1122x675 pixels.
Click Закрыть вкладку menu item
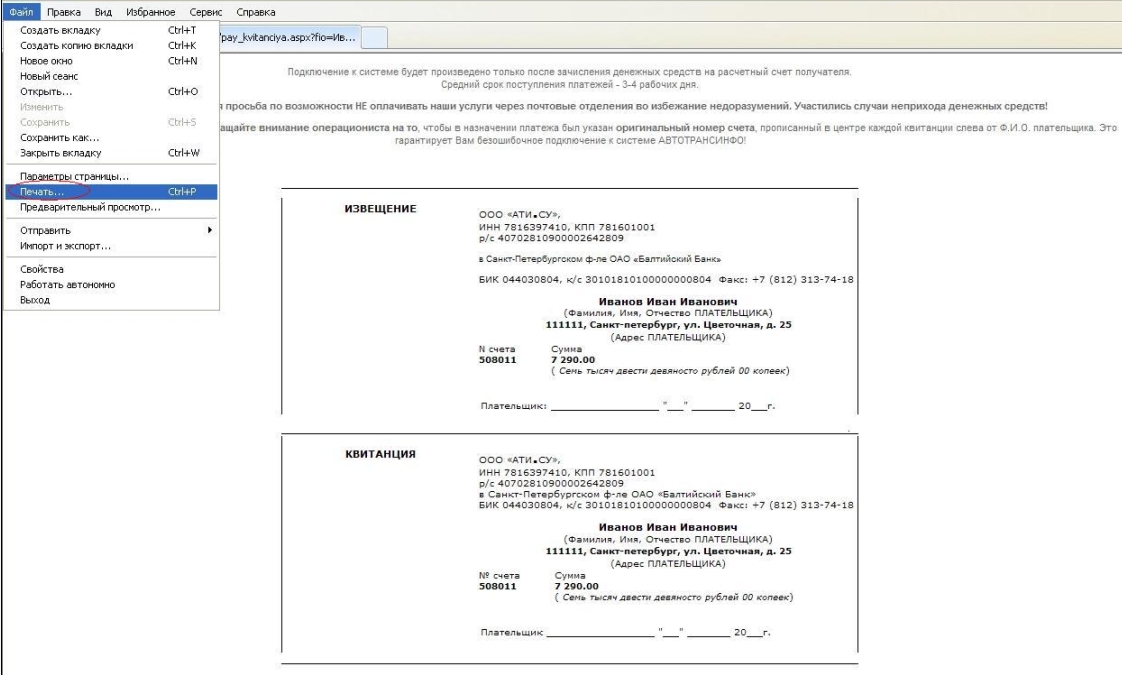(60, 153)
